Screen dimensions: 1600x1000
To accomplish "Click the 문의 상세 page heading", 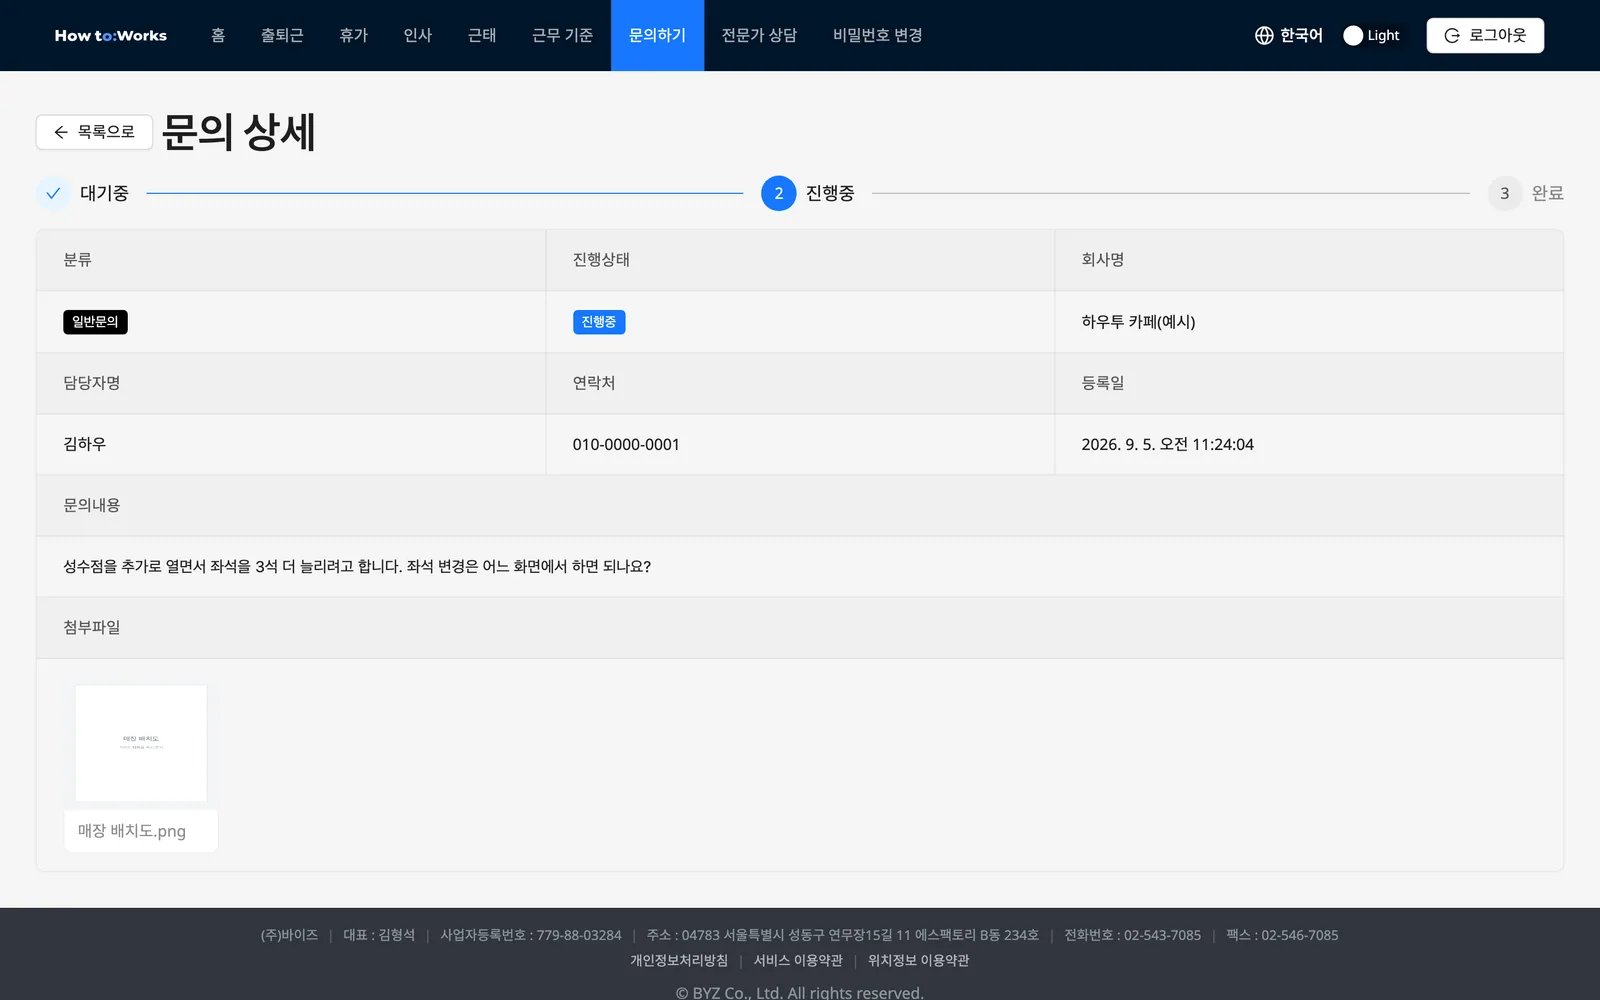I will [238, 132].
